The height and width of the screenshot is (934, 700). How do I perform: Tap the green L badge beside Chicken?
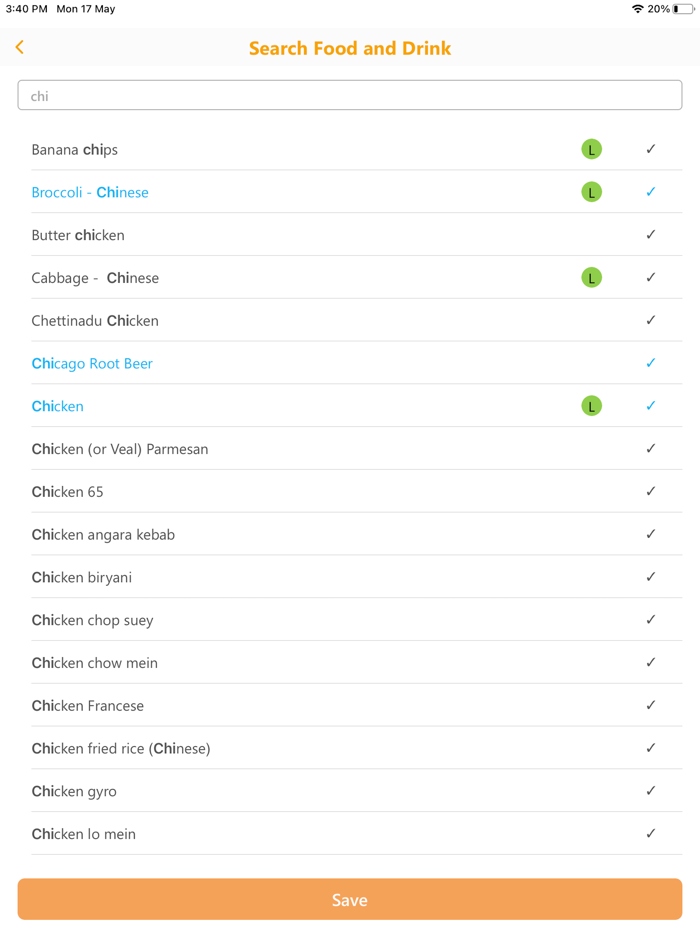click(591, 406)
